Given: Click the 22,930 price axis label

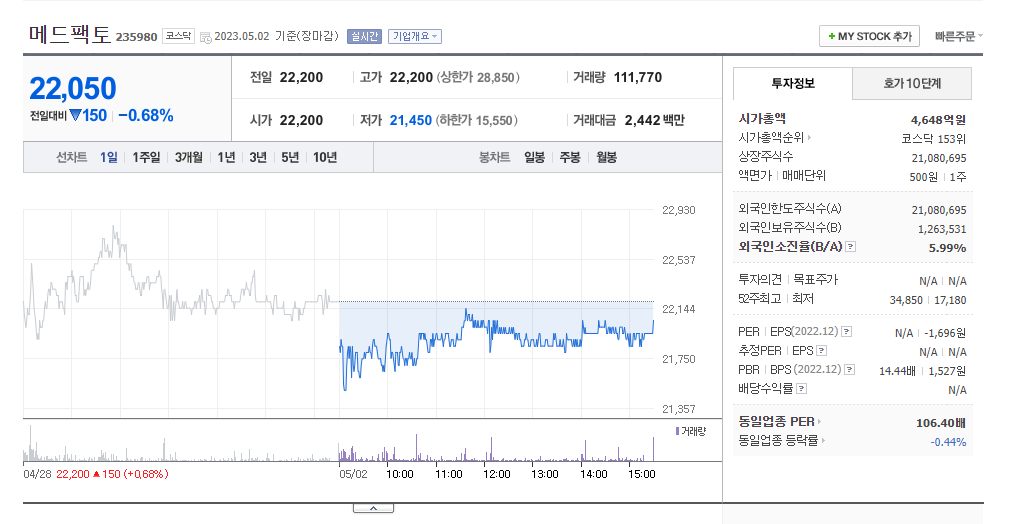Looking at the screenshot, I should pyautogui.click(x=679, y=210).
